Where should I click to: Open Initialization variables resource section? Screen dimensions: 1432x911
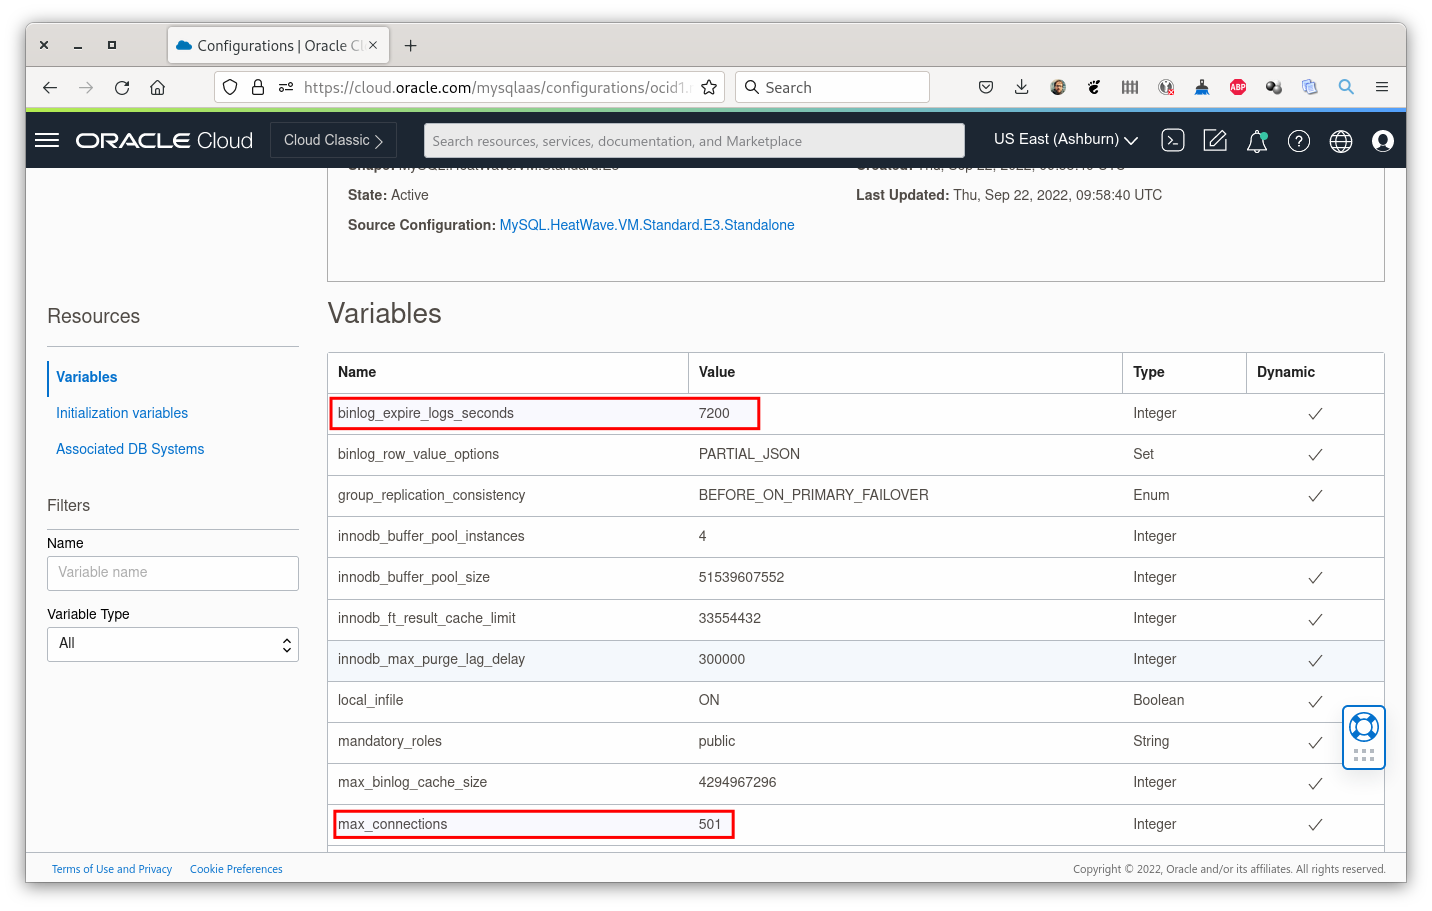pos(122,413)
